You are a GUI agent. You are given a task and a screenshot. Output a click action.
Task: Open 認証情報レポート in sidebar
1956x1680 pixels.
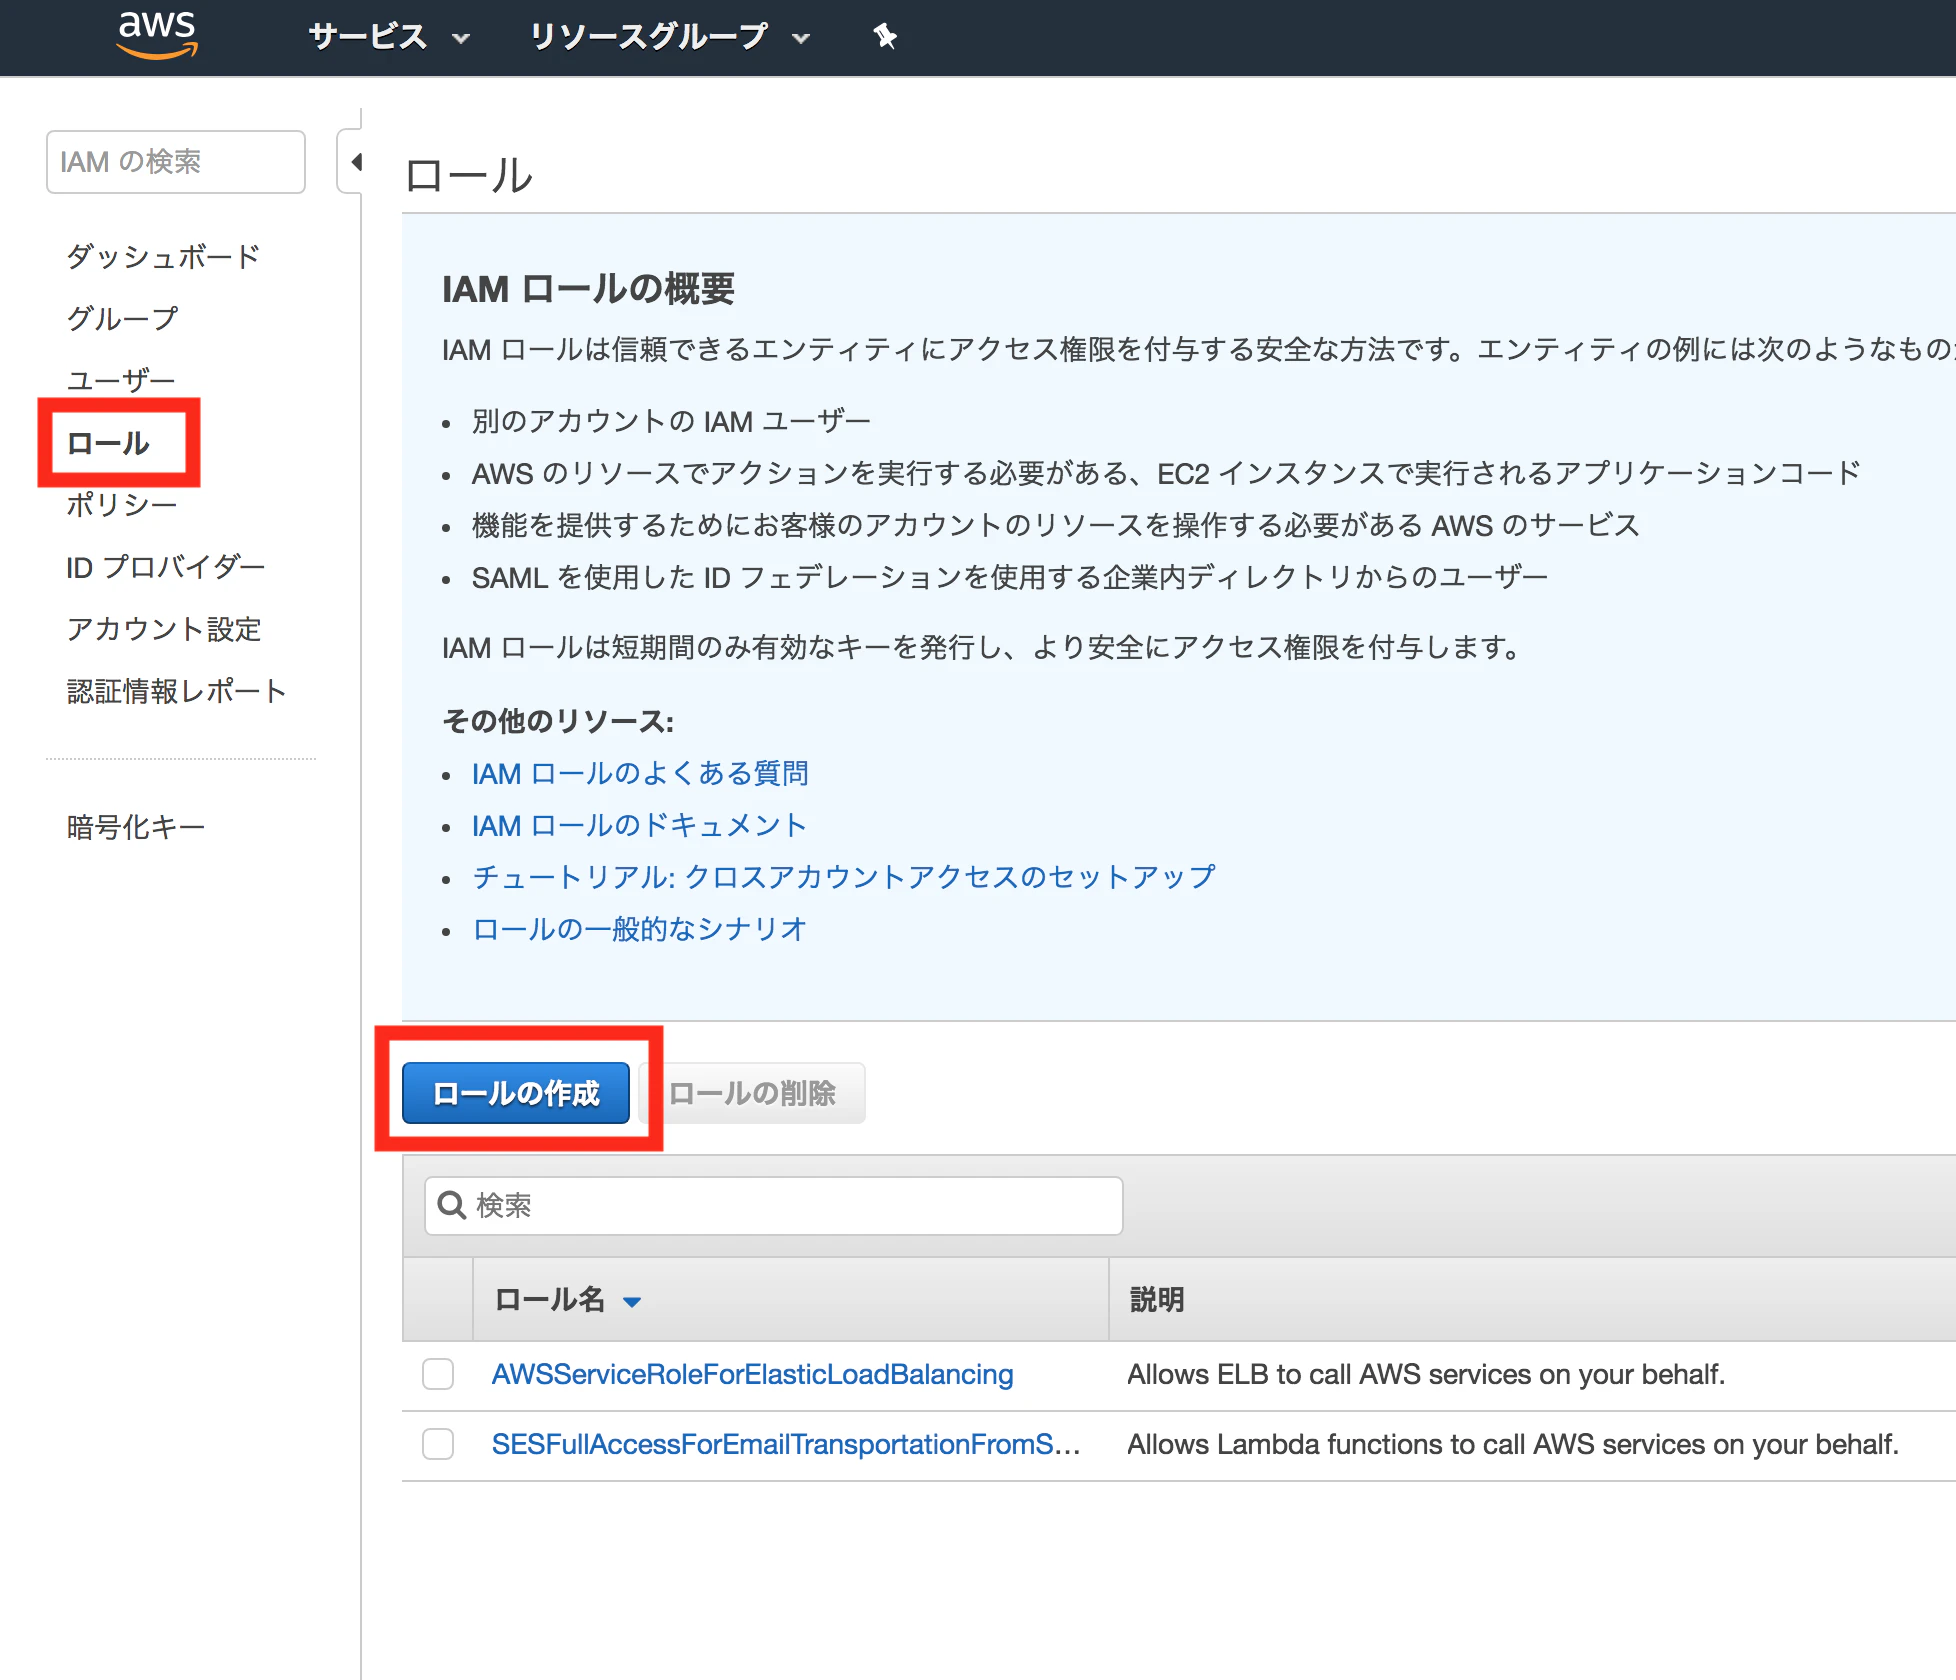click(177, 691)
